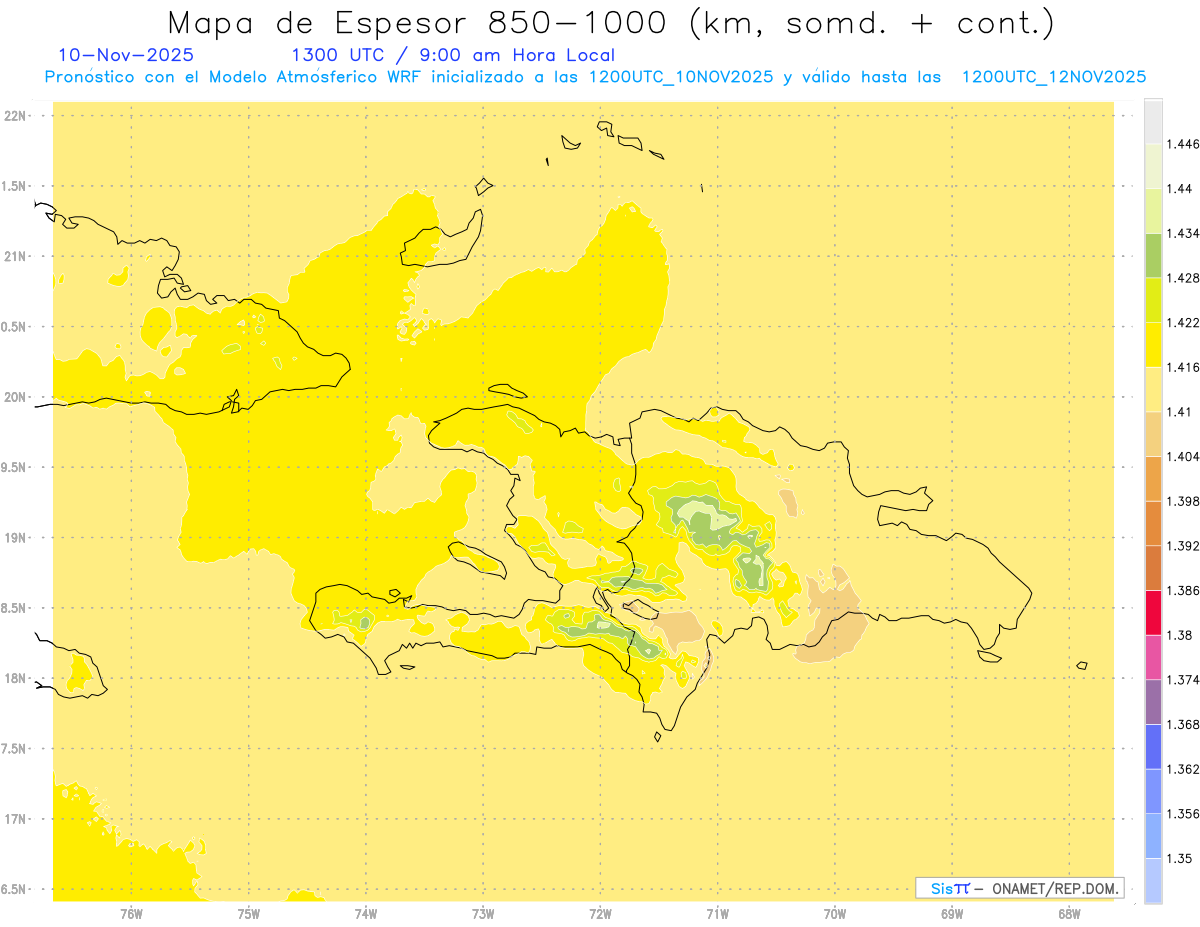This screenshot has width=1200, height=927.
Task: Click the legend value 1.398
Action: pos(1183,501)
